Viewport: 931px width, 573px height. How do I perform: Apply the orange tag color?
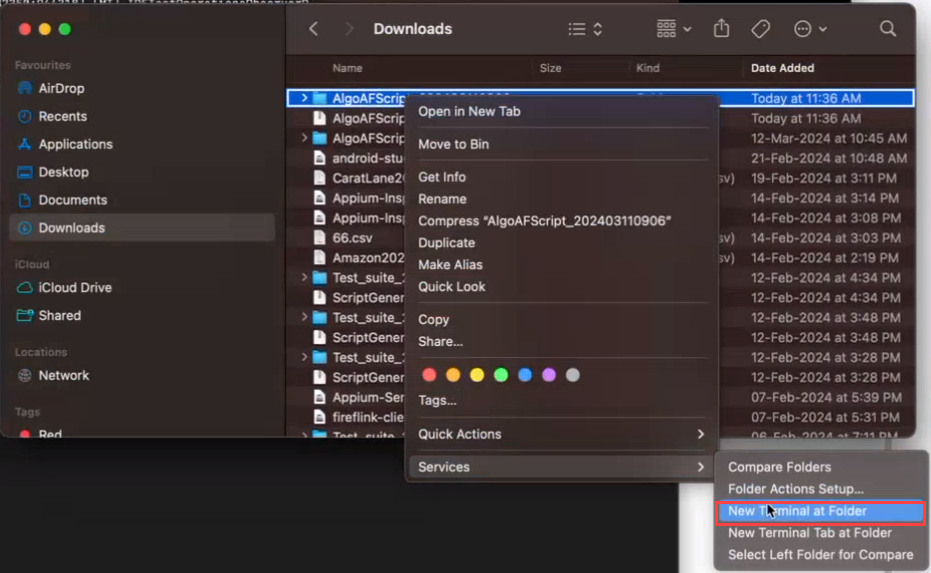pos(453,375)
